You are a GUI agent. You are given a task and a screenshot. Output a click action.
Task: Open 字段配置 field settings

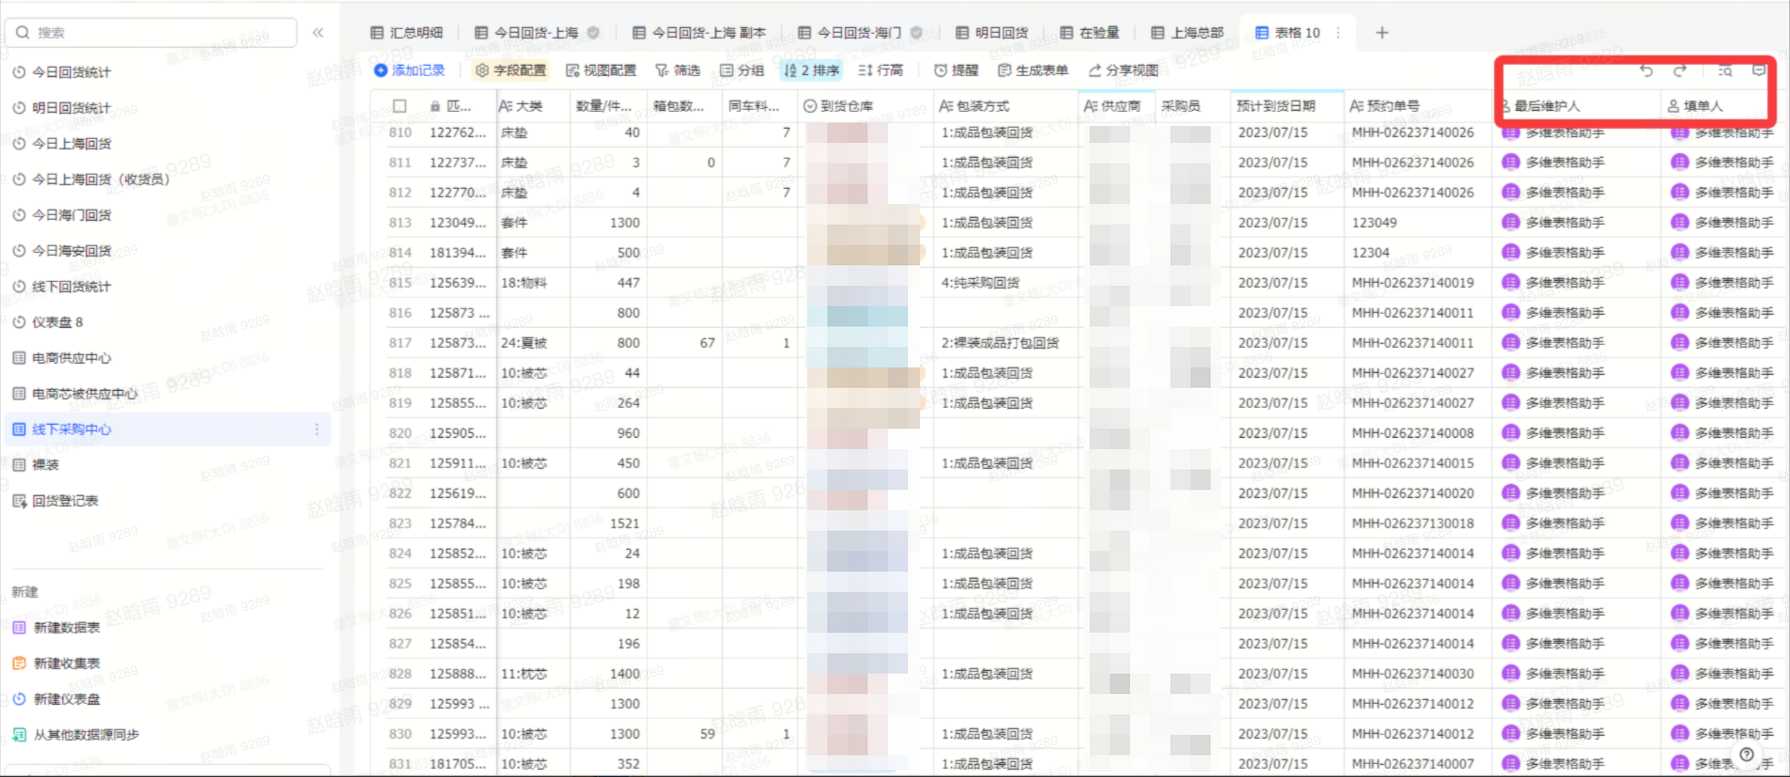511,70
